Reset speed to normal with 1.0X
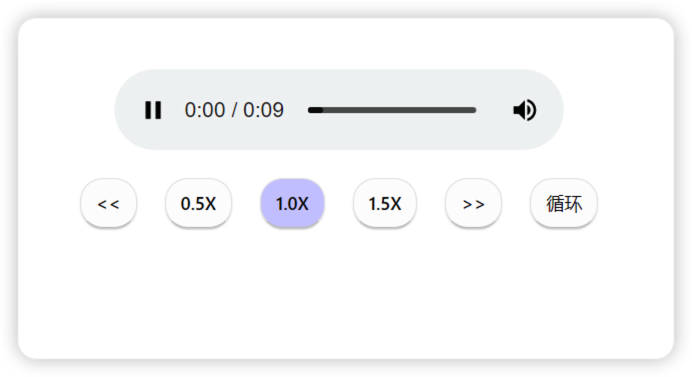The image size is (692, 377). click(292, 203)
